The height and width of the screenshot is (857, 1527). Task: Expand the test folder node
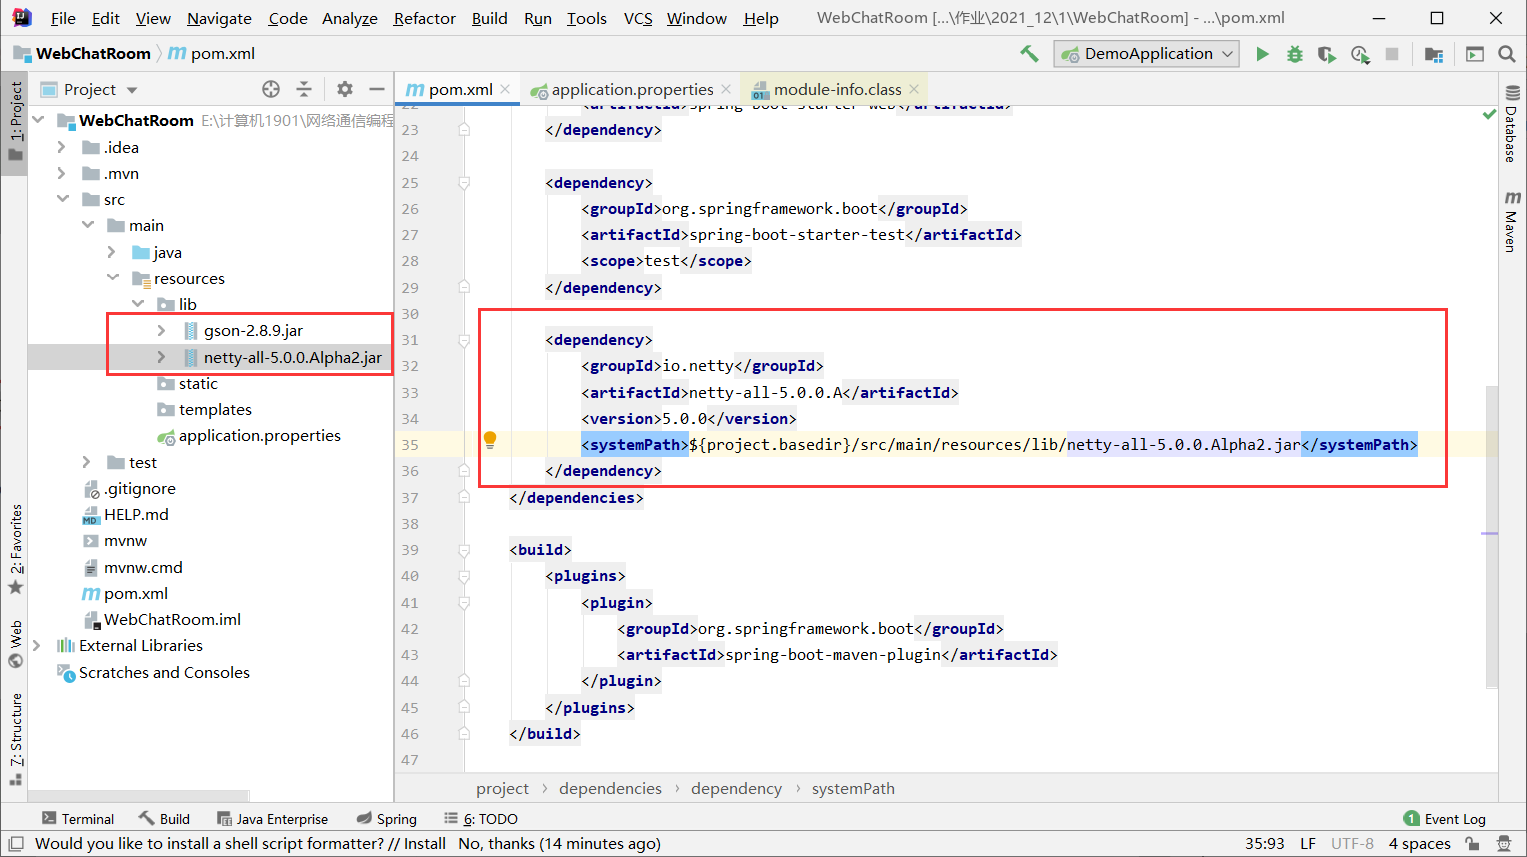(86, 462)
